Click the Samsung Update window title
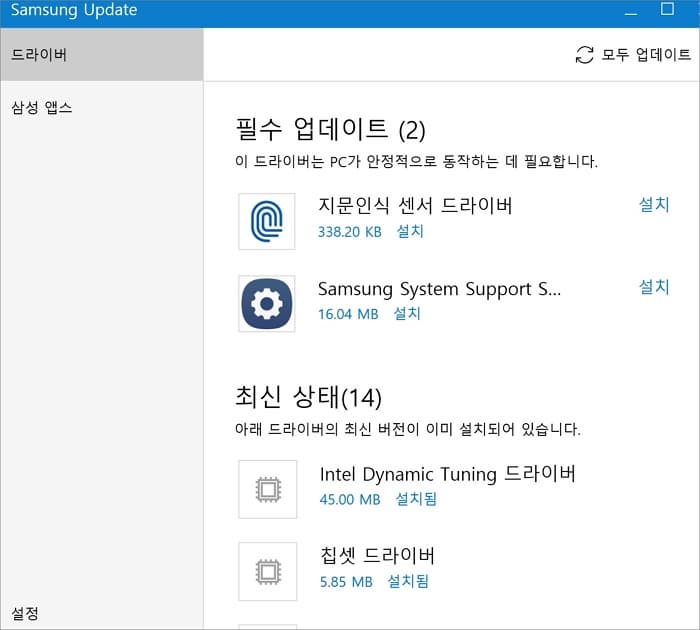This screenshot has height=630, width=700. pyautogui.click(x=74, y=10)
